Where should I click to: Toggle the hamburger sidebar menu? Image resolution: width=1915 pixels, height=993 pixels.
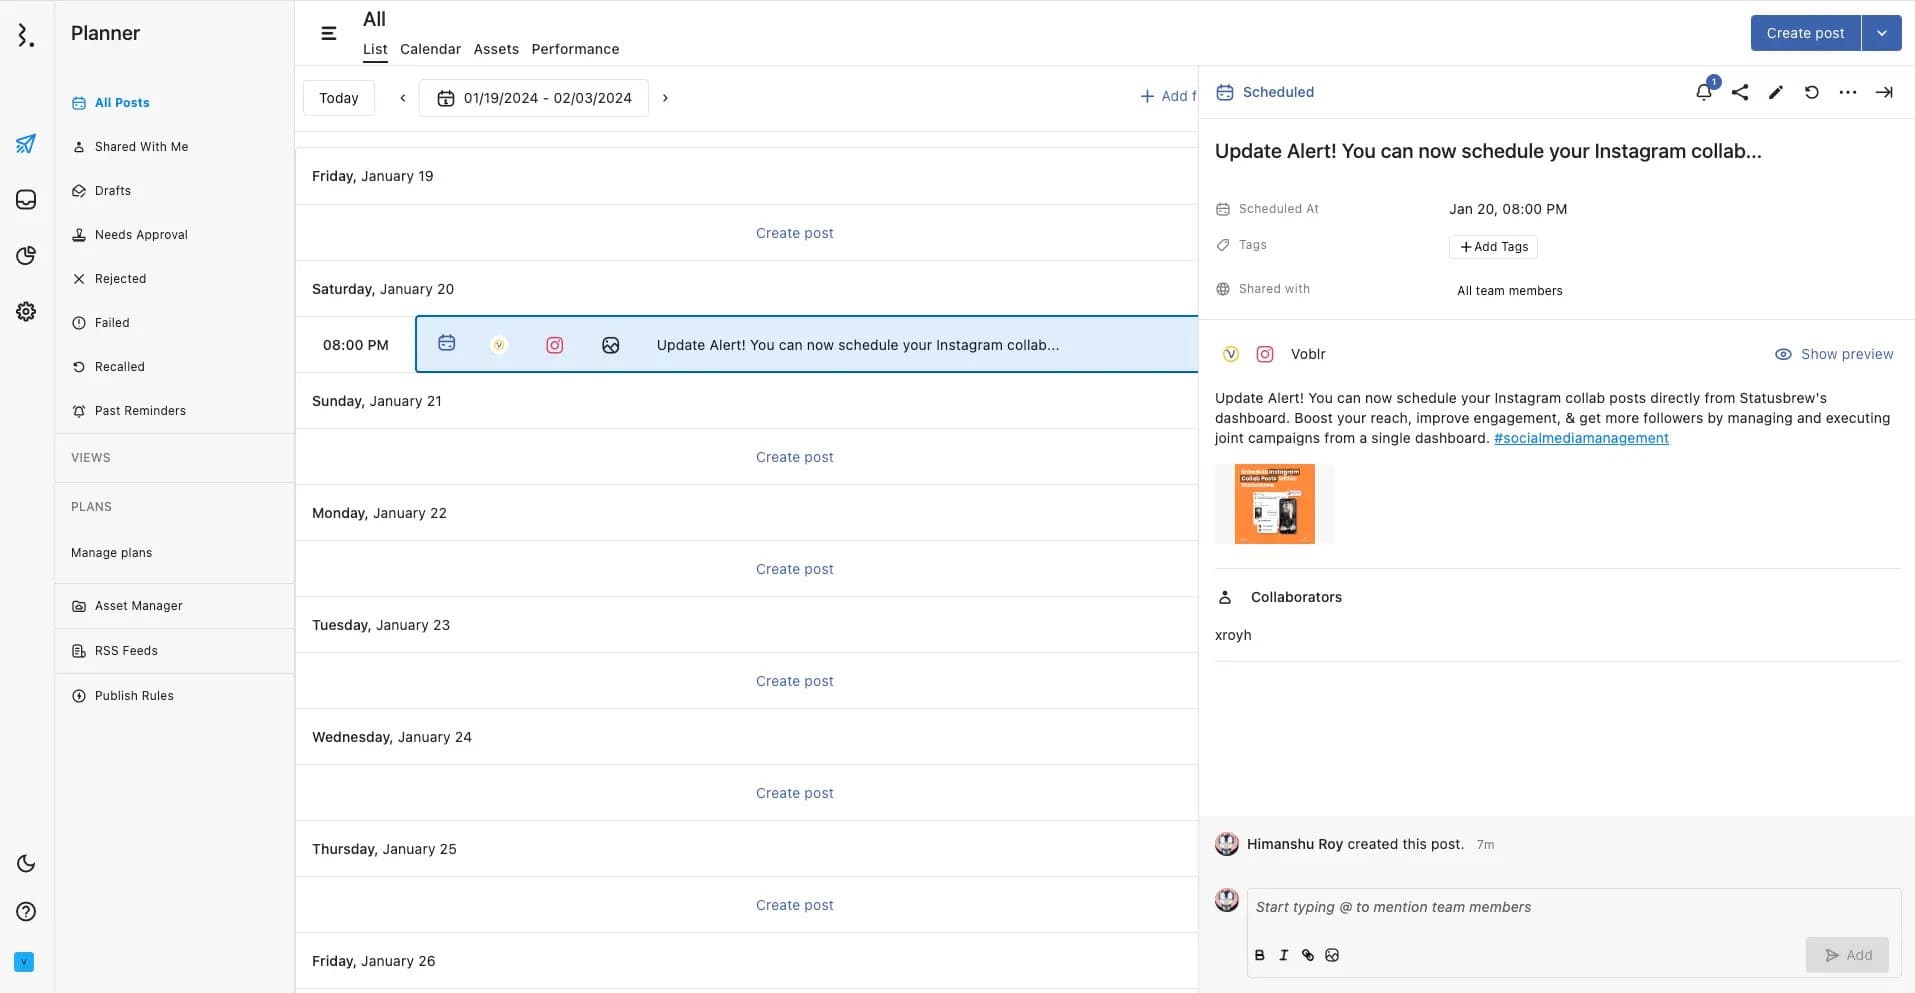328,33
